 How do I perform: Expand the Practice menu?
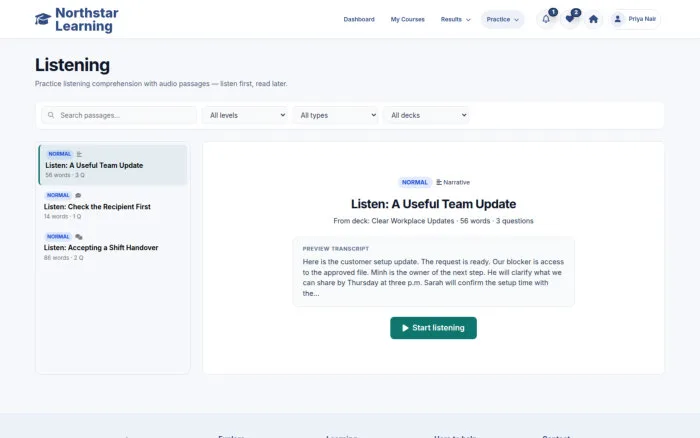click(x=502, y=19)
